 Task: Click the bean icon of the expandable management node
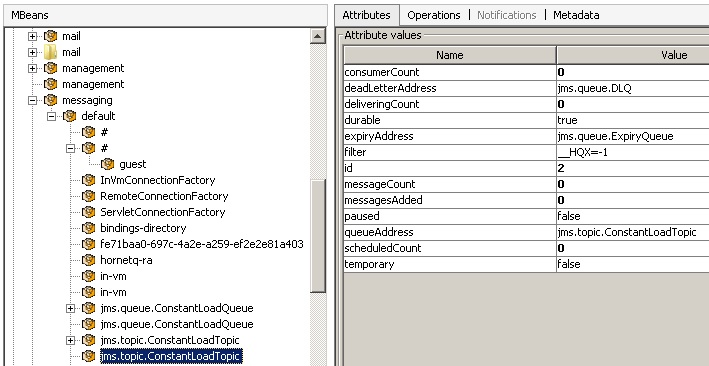point(51,68)
